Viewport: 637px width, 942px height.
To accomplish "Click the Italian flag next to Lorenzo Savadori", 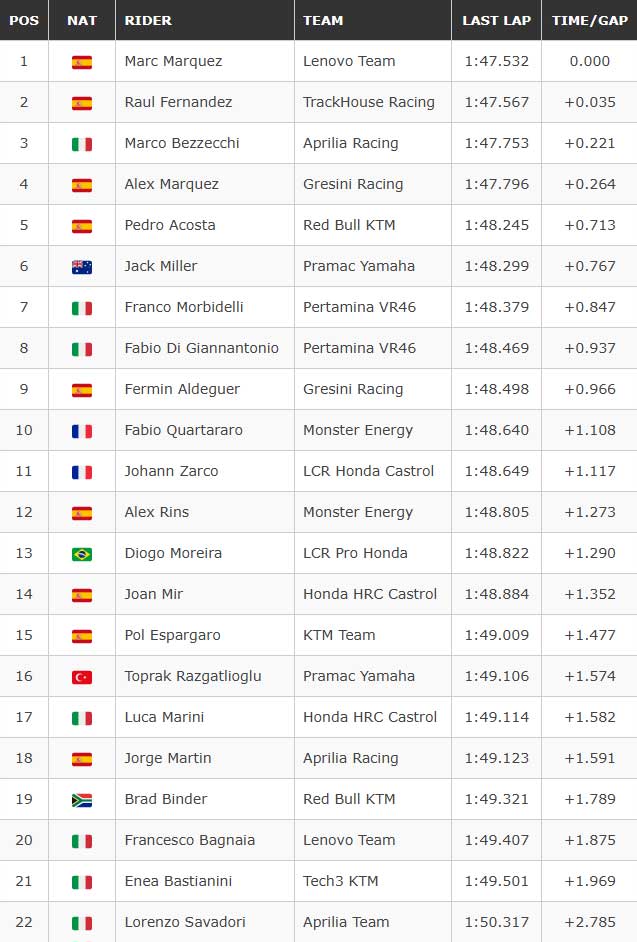I will pyautogui.click(x=82, y=923).
